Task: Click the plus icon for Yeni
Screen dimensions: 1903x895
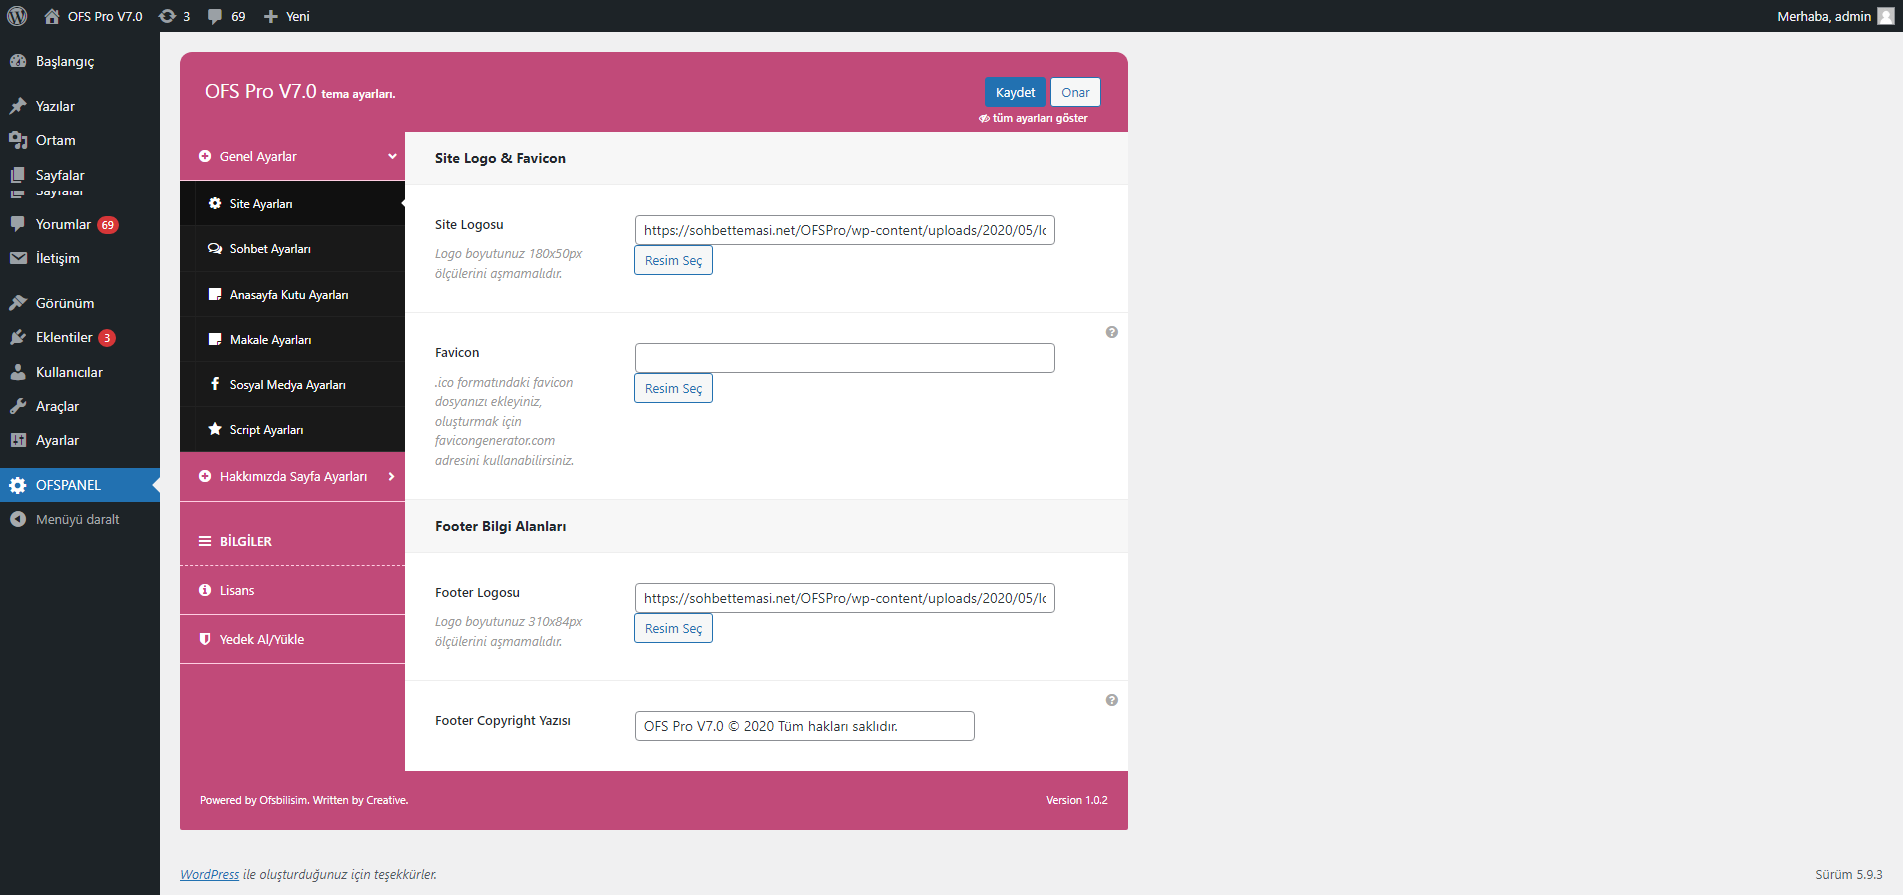Action: click(270, 16)
